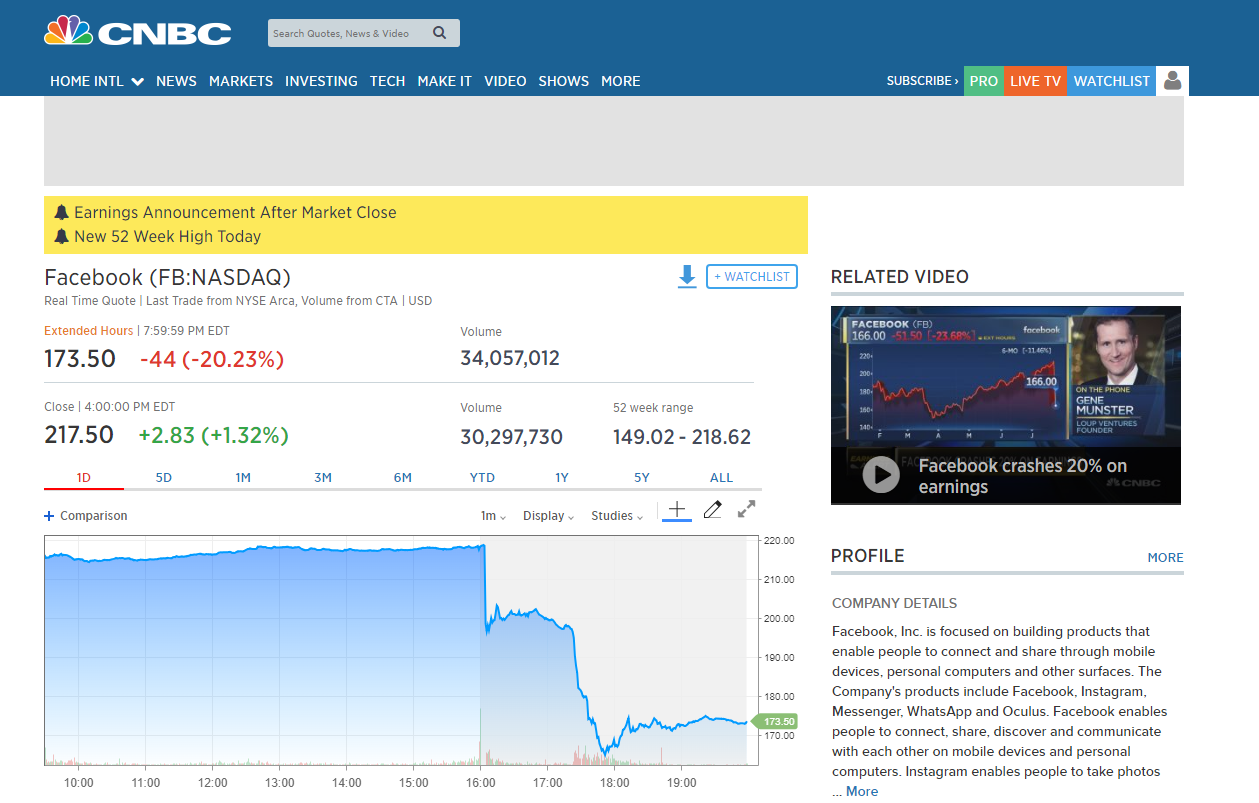
Task: Click the plus icon next to Comparison
Action: tap(49, 516)
